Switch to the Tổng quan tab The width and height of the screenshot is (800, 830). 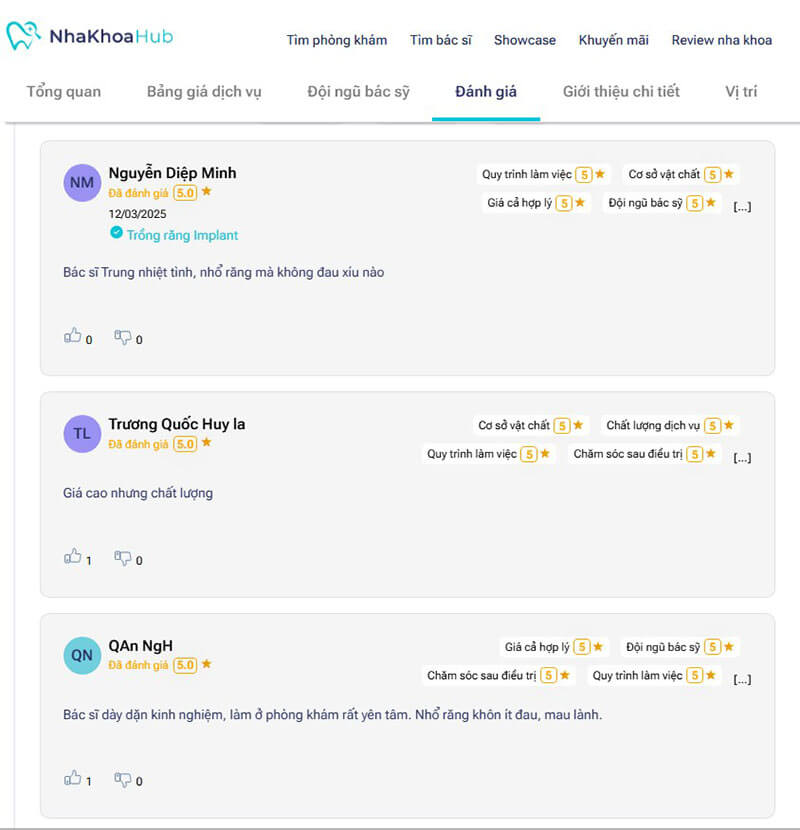[63, 92]
